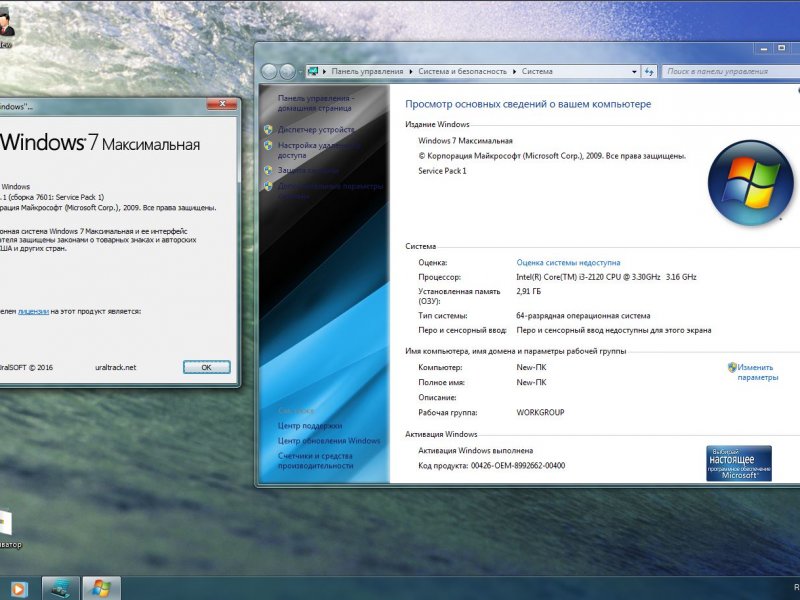800x600 pixels.
Task: Click the installed memory value 2,91 ГБ
Action: click(x=529, y=291)
